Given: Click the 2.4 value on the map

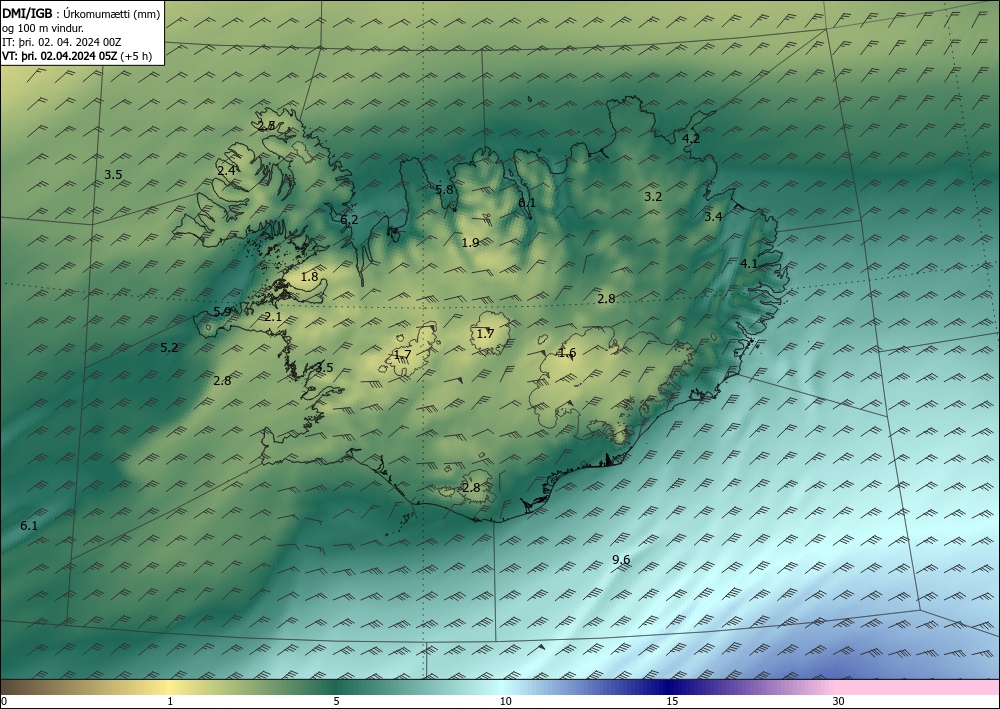Looking at the screenshot, I should coord(226,170).
